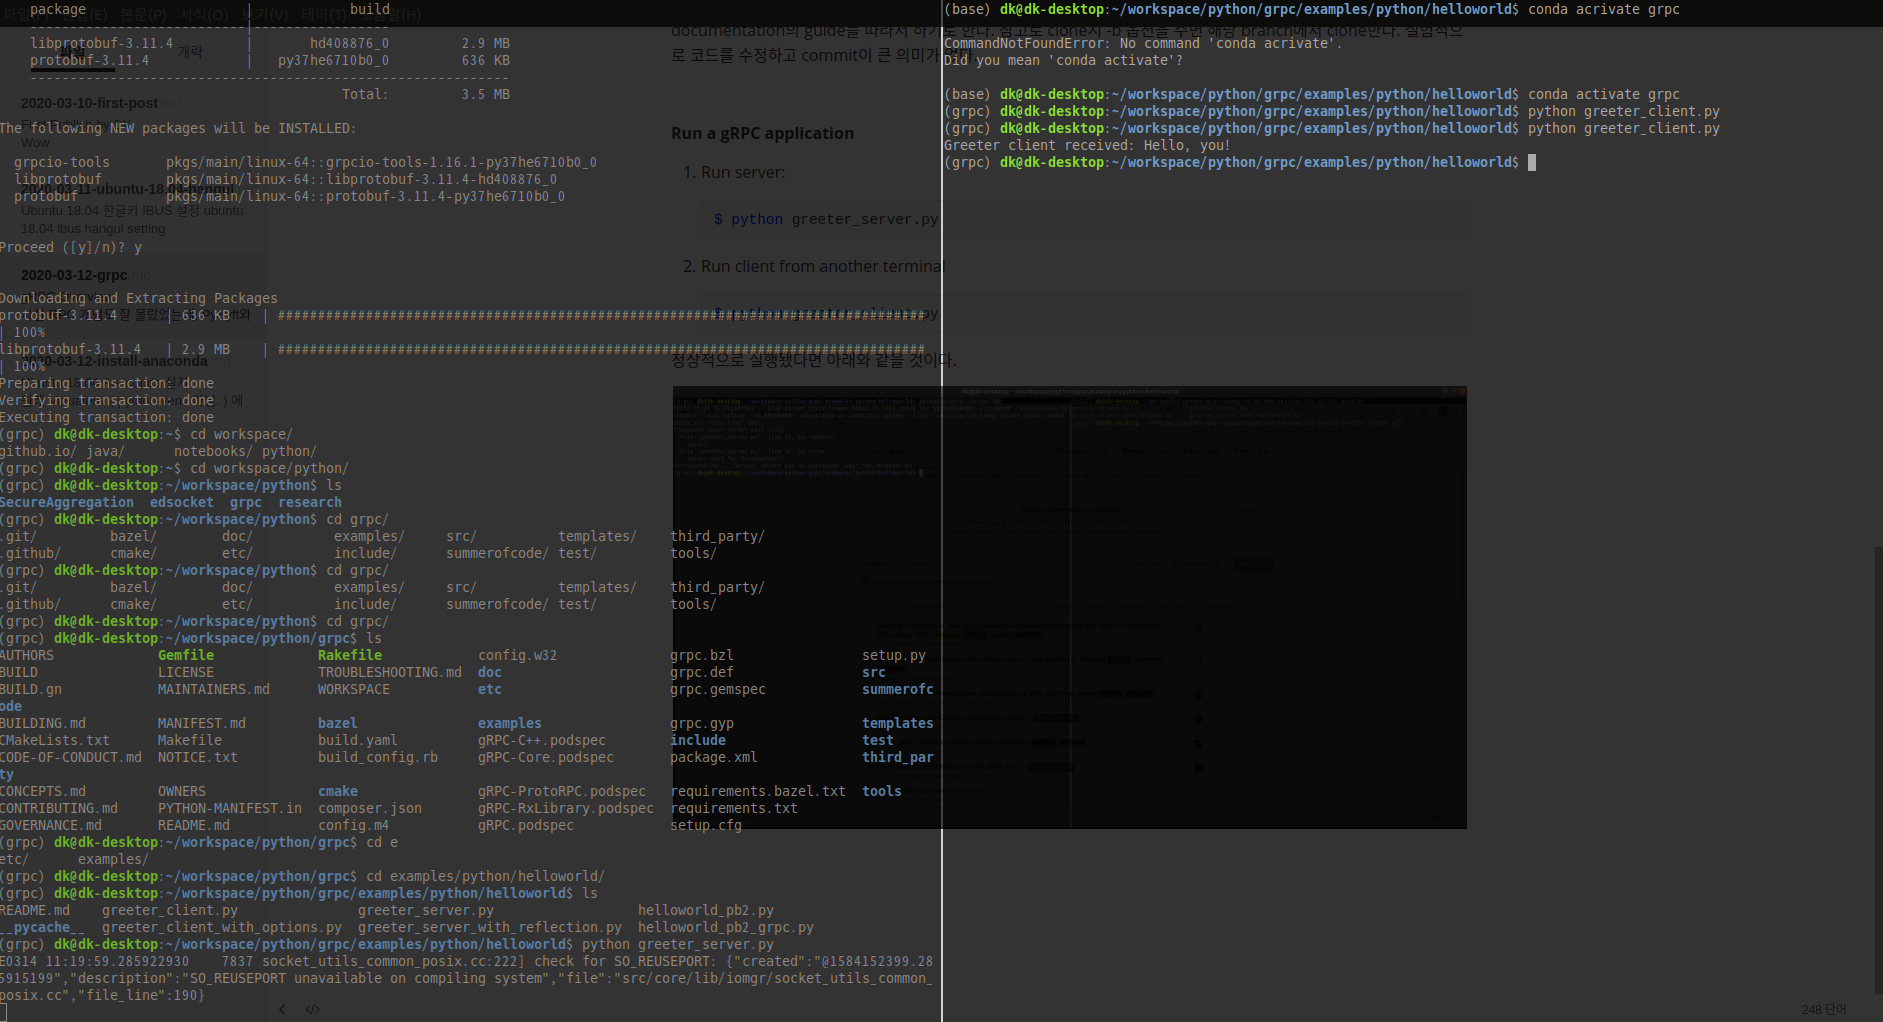Click greeter_server_with_reflection.py in ls listing
The width and height of the screenshot is (1883, 1022).
[490, 927]
